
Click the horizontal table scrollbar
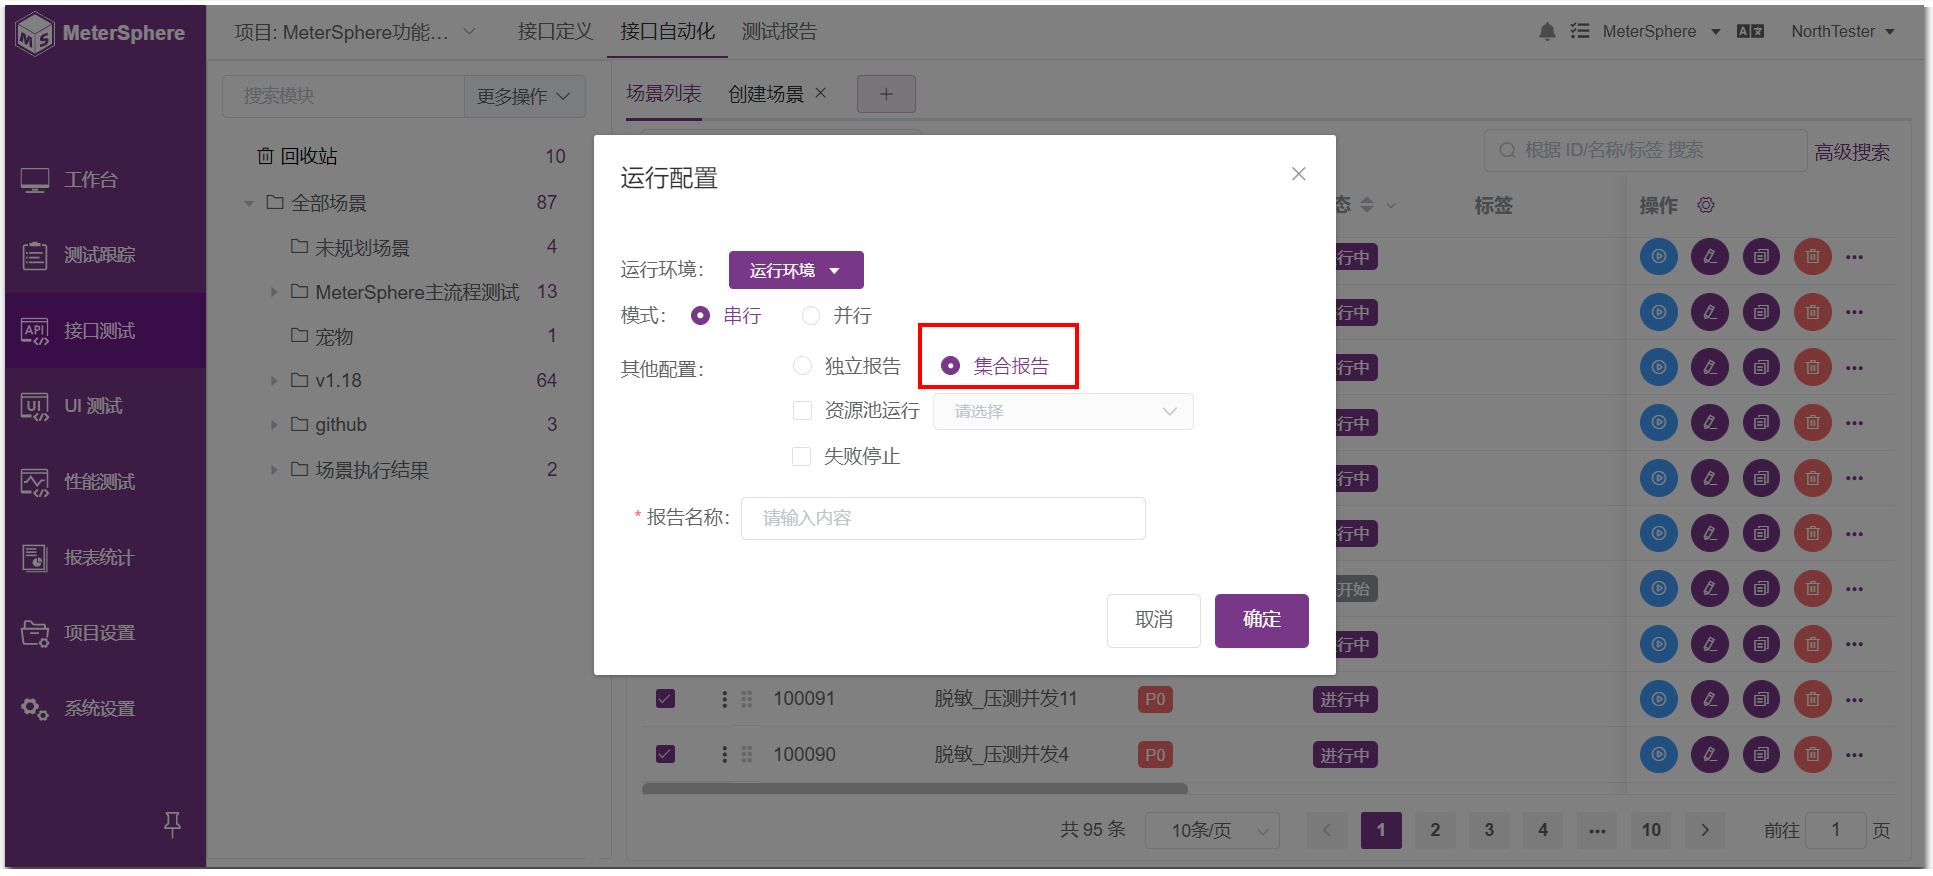(914, 789)
